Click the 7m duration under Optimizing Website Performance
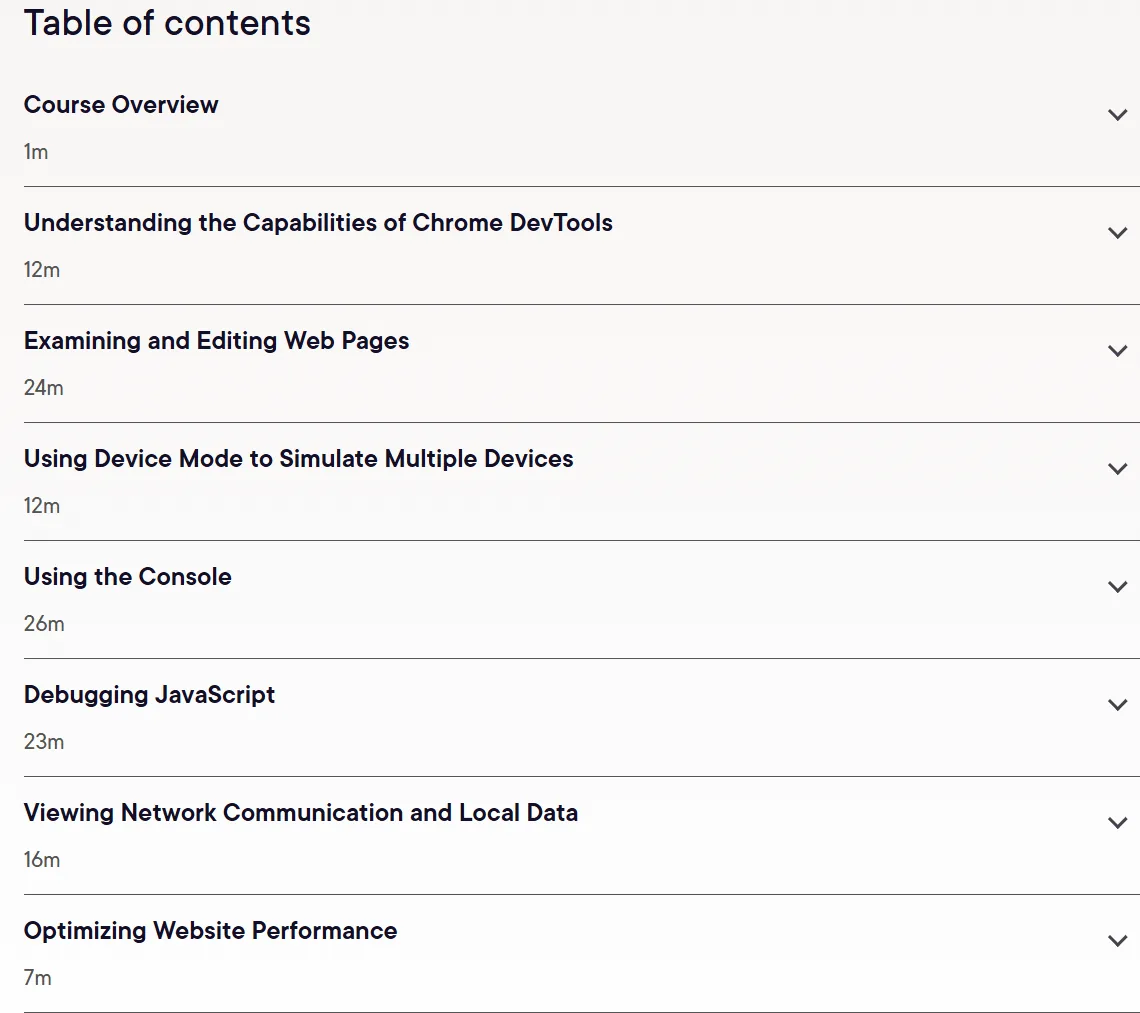Screen dimensions: 1140x1013 pos(38,978)
